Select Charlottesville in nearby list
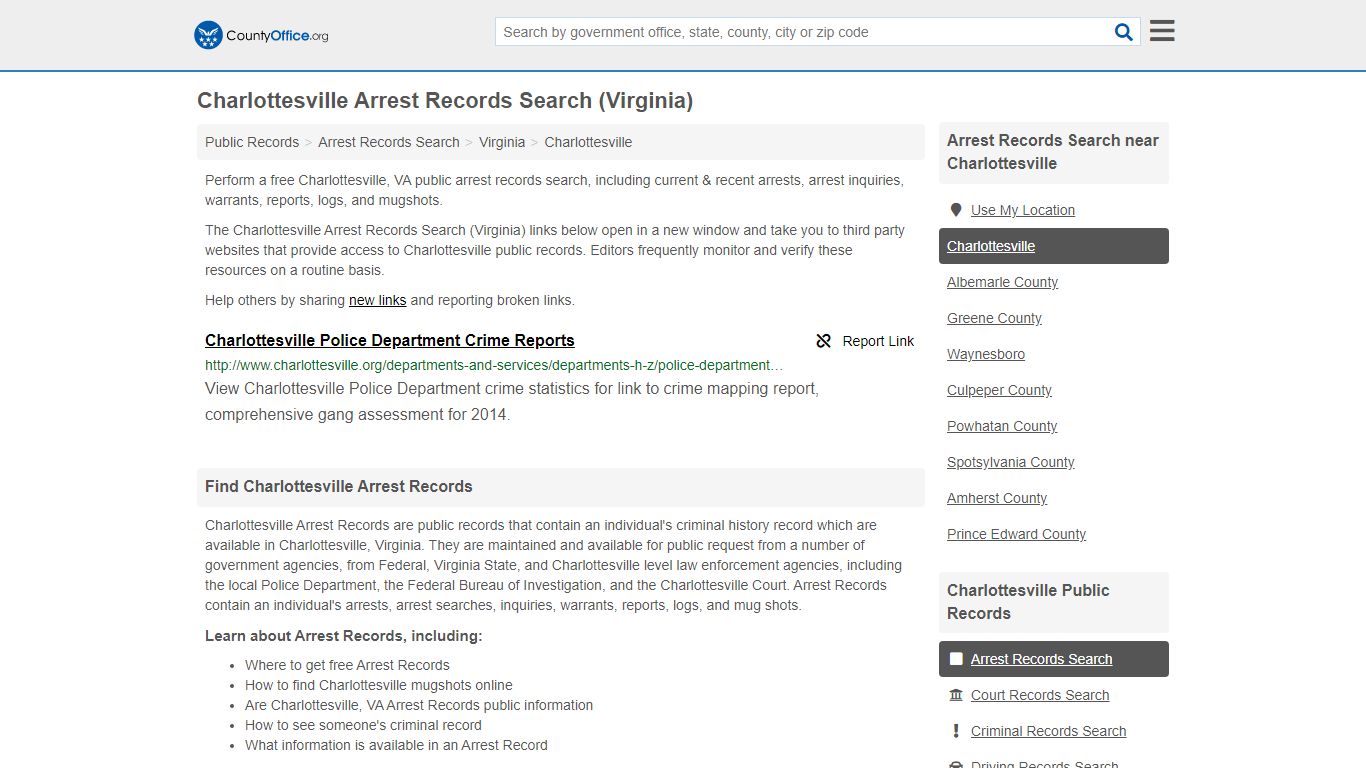 [x=1054, y=246]
